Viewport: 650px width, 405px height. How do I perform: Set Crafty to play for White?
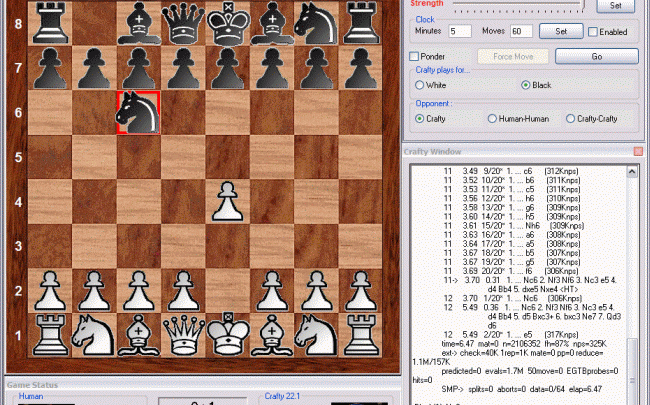coord(420,86)
